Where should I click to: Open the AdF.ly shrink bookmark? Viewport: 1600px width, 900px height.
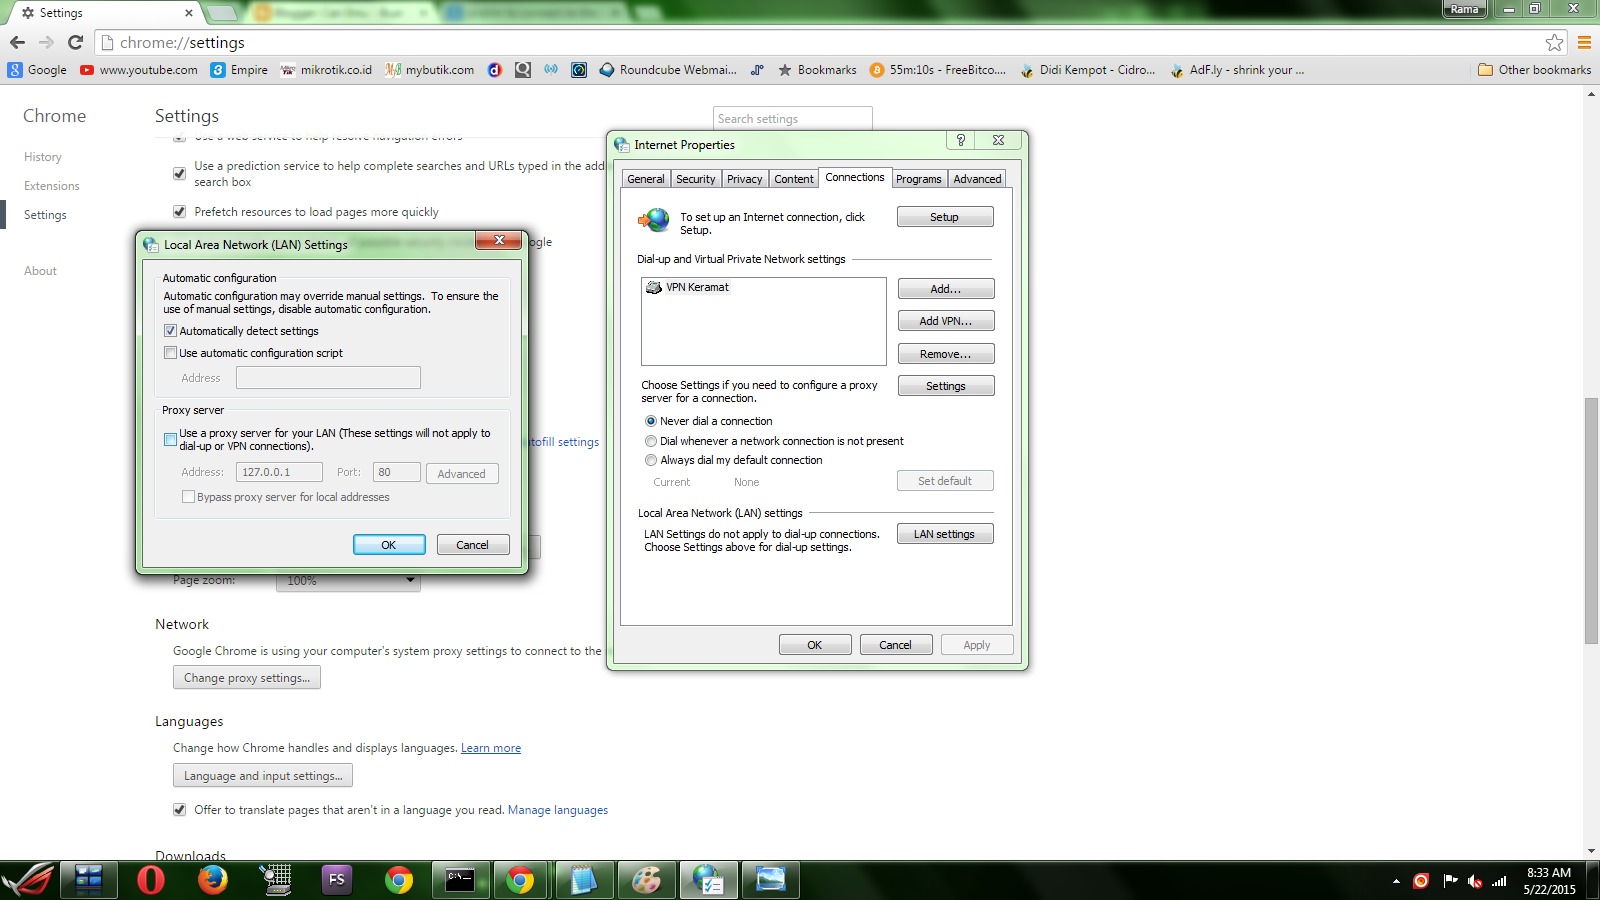click(1237, 70)
